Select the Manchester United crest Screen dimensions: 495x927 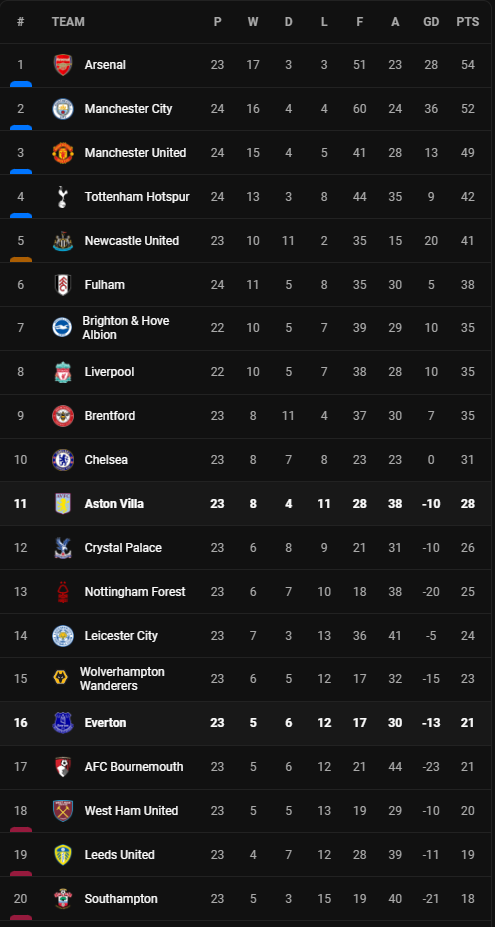pyautogui.click(x=63, y=153)
